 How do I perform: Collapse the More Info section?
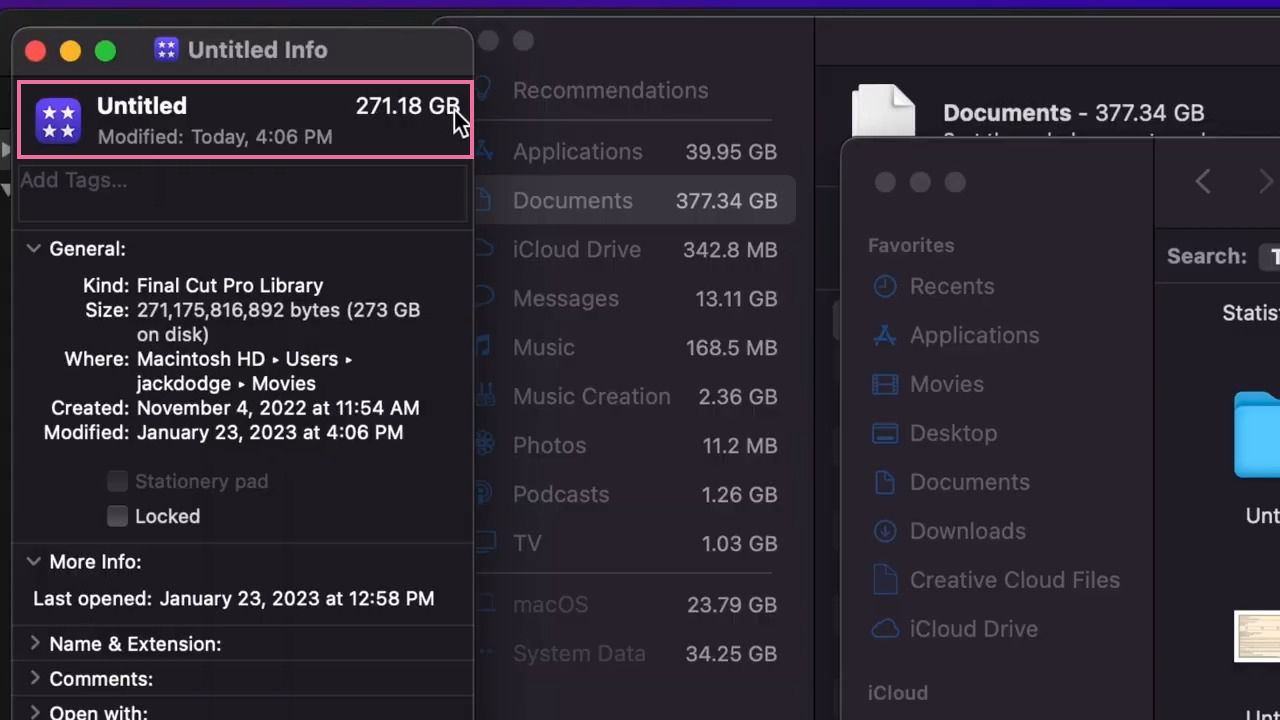pos(34,562)
